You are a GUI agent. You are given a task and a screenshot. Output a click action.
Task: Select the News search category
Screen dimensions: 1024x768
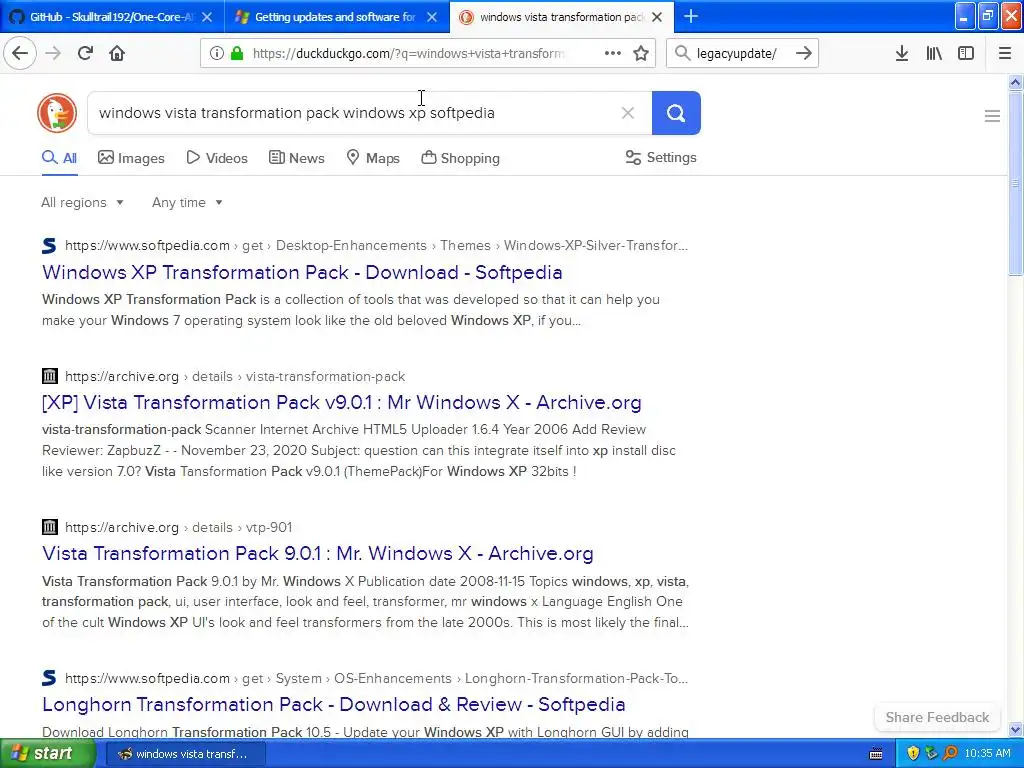coord(296,158)
